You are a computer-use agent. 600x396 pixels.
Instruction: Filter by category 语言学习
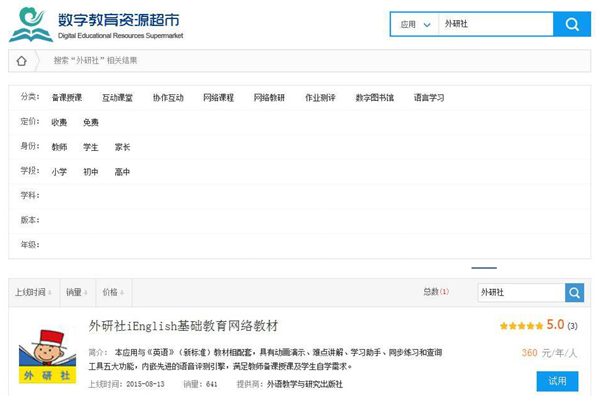[x=429, y=98]
